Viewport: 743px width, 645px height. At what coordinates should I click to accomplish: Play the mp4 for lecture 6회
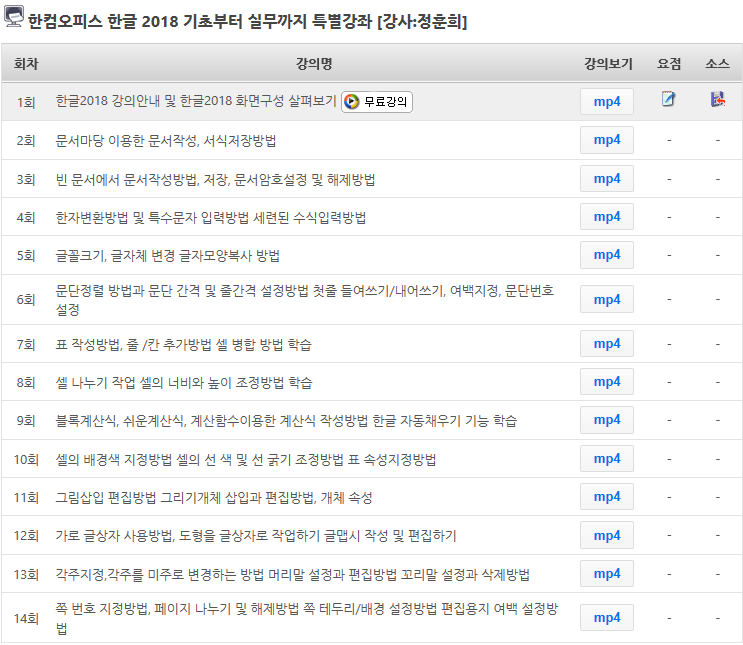click(x=607, y=300)
